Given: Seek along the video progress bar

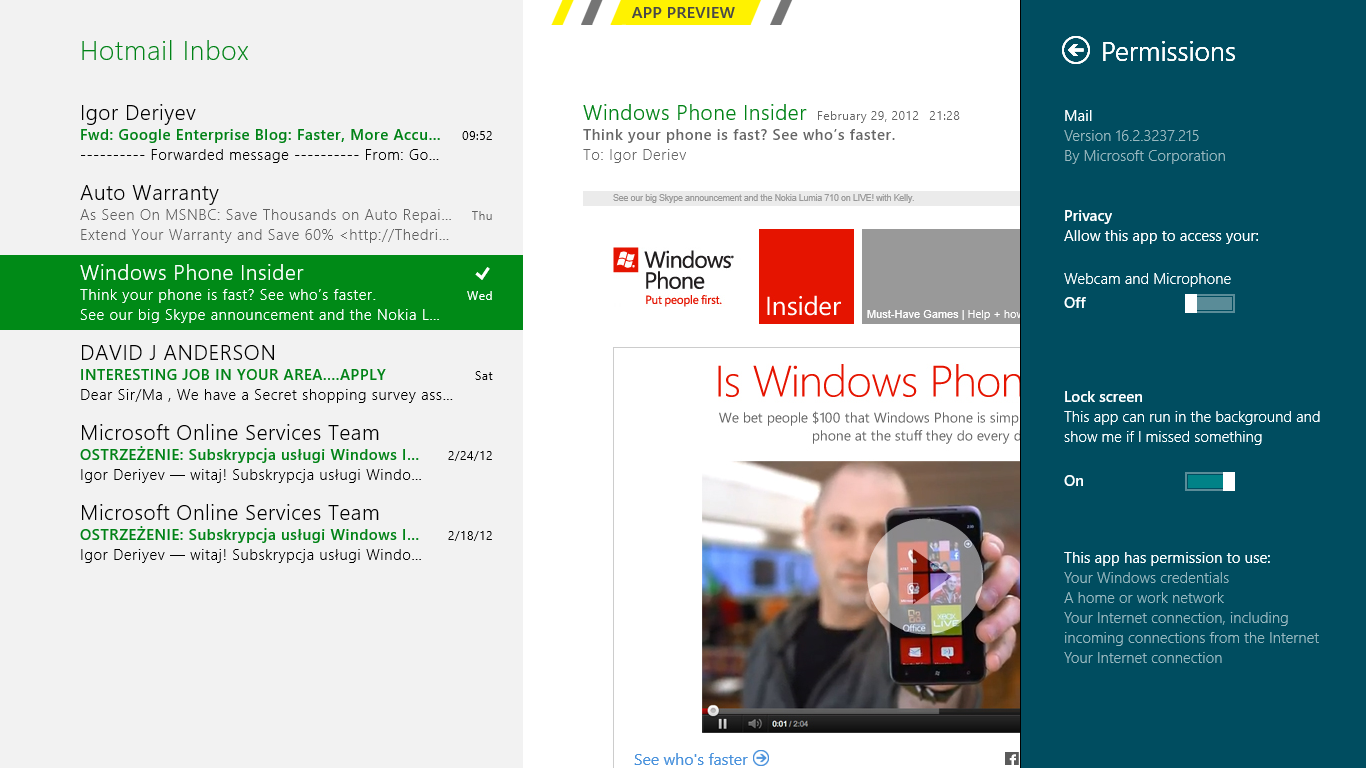Looking at the screenshot, I should coord(861,711).
